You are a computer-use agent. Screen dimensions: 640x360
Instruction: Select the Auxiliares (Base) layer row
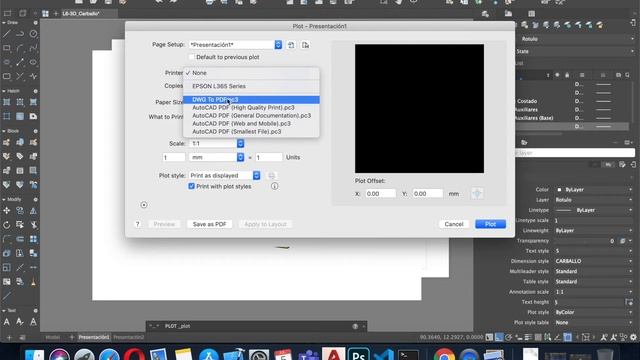click(x=571, y=118)
